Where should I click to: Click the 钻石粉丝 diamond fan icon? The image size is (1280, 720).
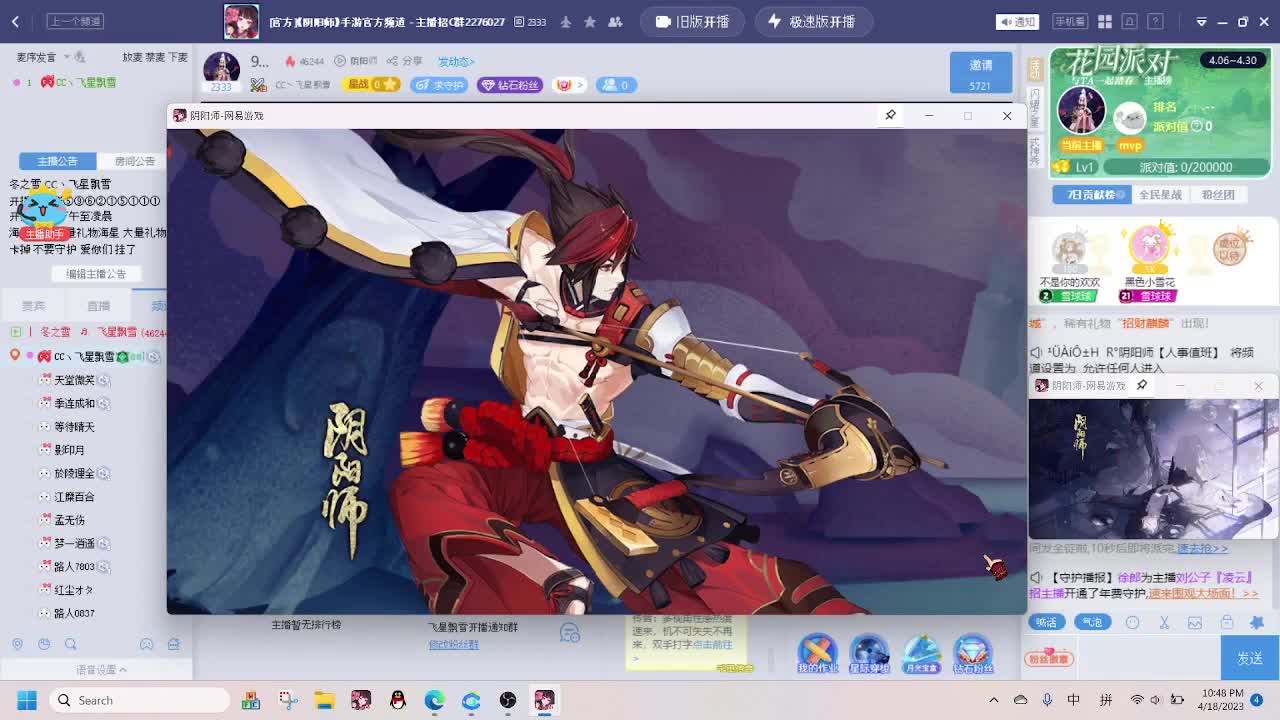(973, 653)
